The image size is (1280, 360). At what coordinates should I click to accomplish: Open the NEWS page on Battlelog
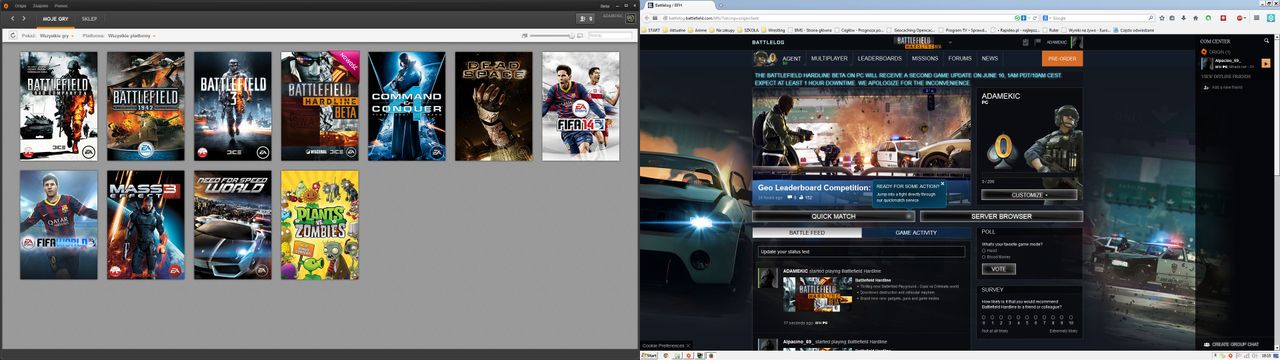(989, 58)
